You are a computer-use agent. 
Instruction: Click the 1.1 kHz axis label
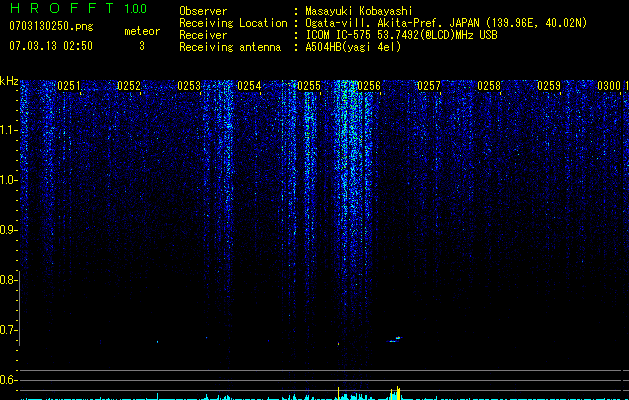pyautogui.click(x=9, y=130)
